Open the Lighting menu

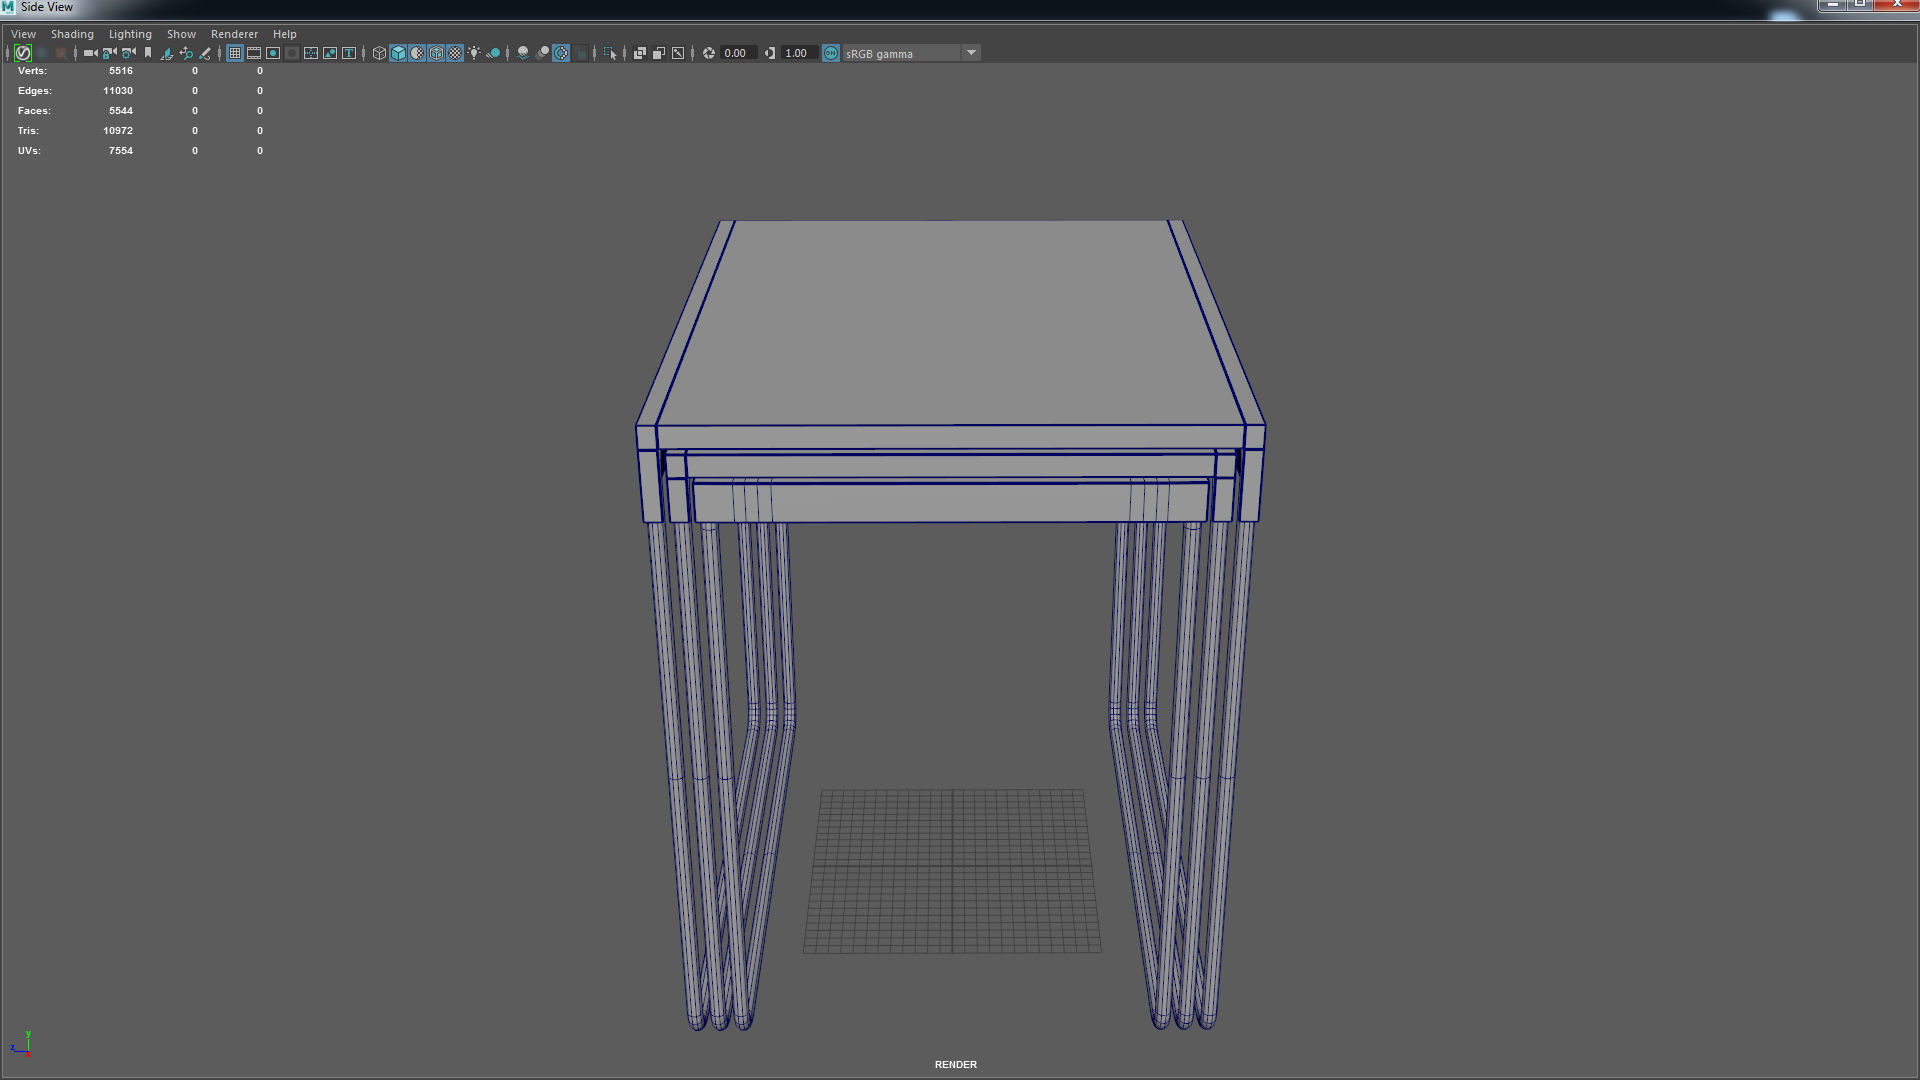[x=130, y=34]
